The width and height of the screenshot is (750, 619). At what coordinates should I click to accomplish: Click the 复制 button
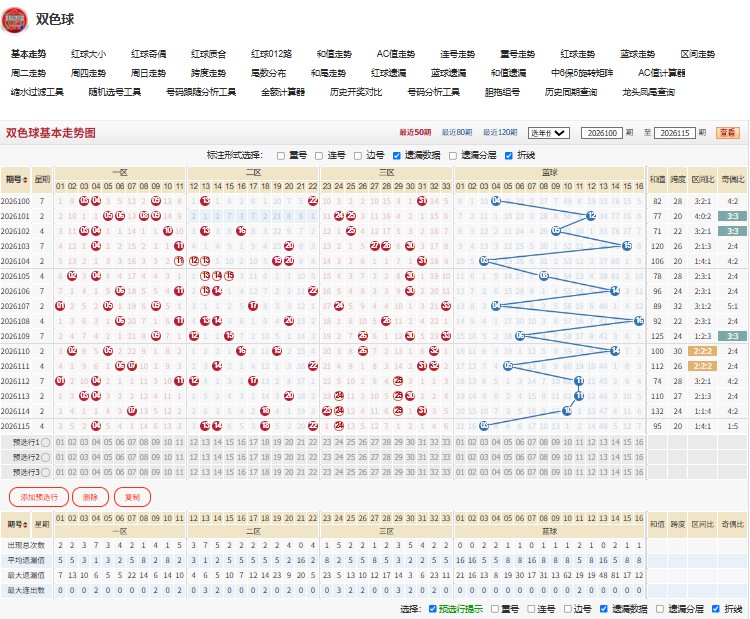[132, 497]
